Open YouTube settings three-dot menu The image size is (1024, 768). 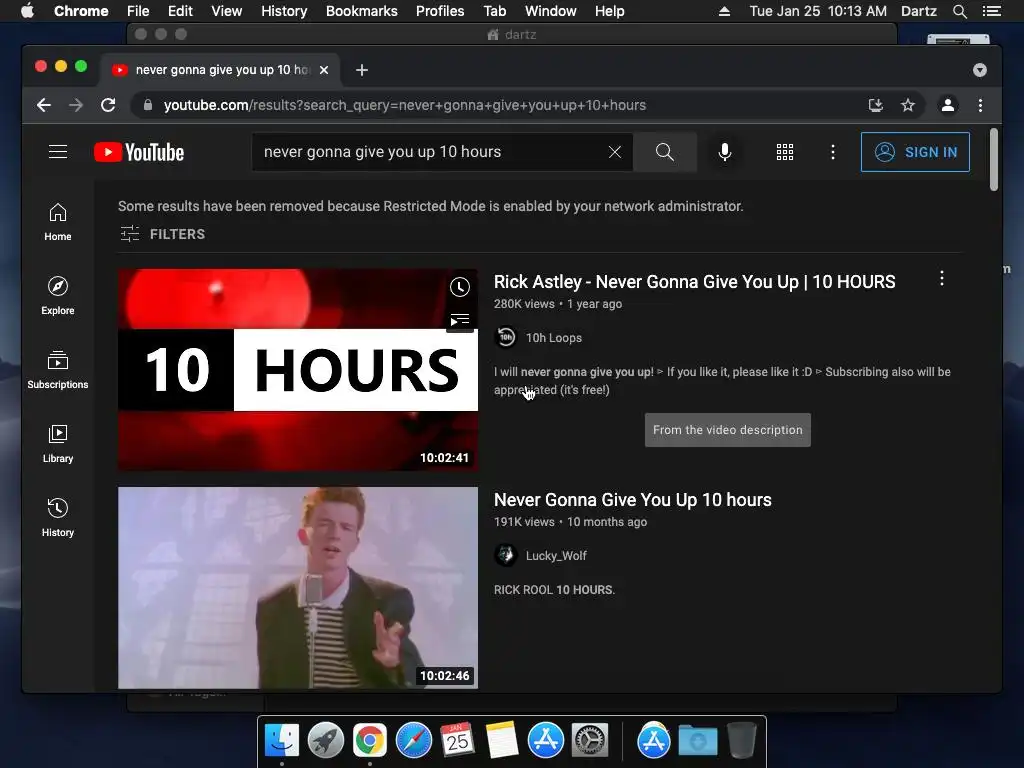pyautogui.click(x=833, y=152)
